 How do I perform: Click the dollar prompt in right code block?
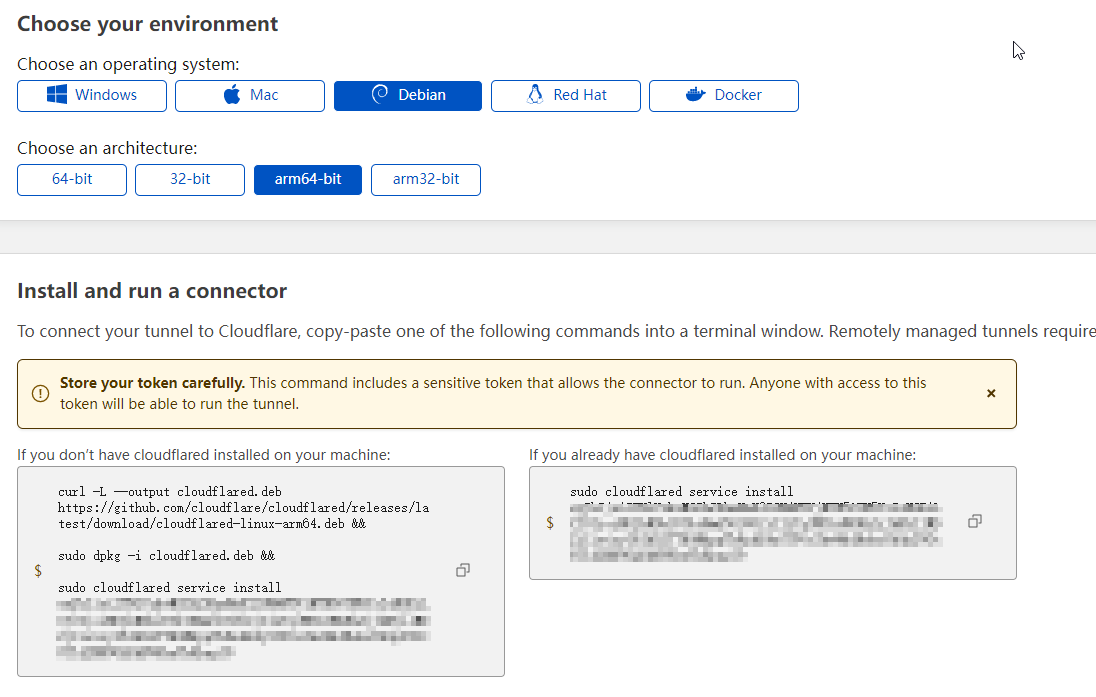click(550, 522)
